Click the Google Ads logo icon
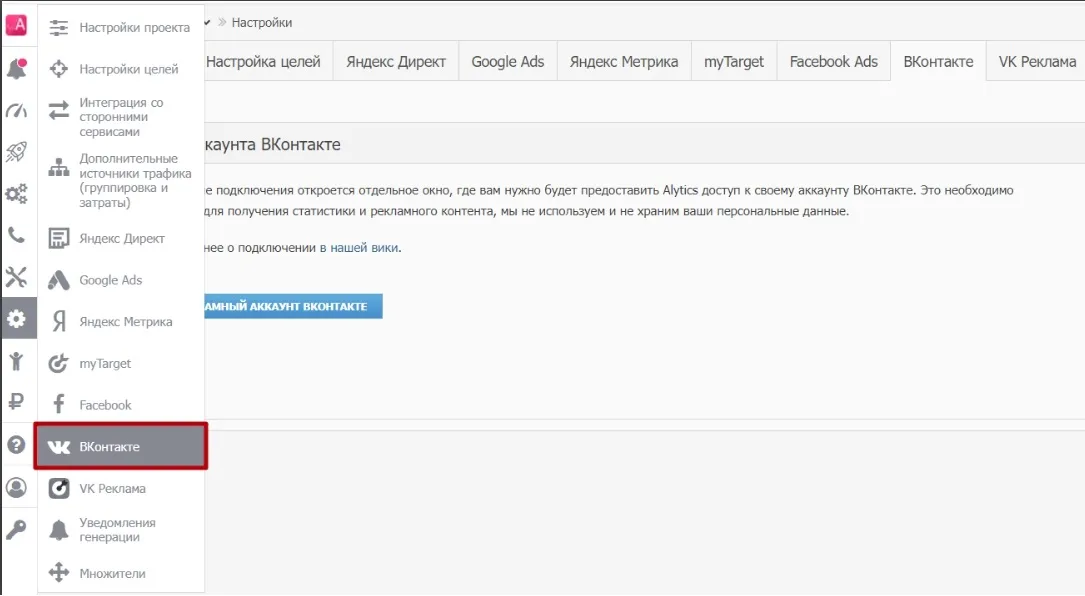The width and height of the screenshot is (1085, 596). [59, 280]
